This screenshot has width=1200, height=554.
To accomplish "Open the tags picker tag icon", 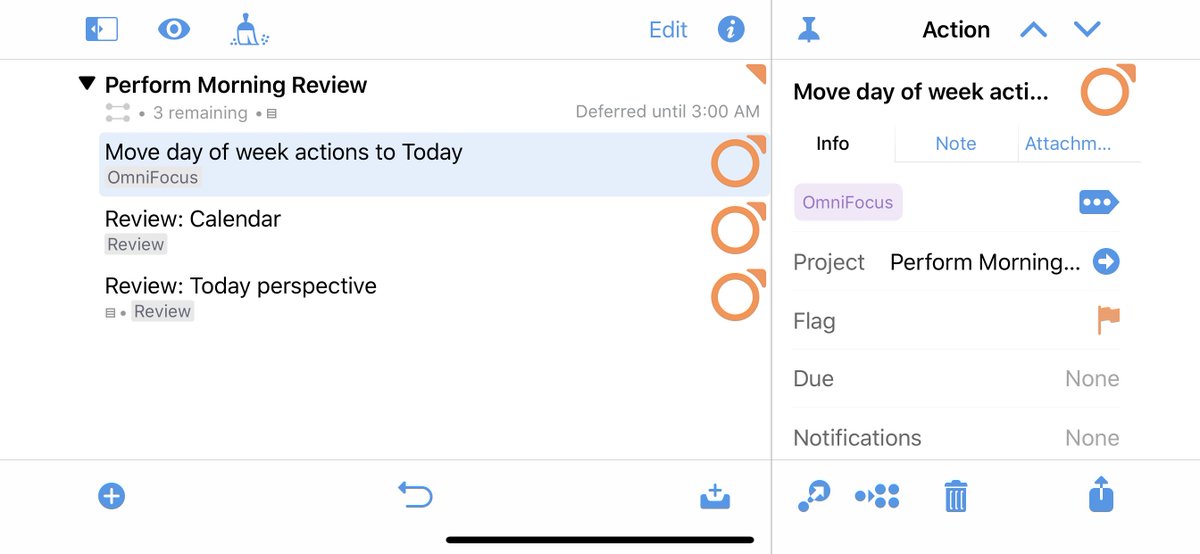I will tap(1099, 202).
